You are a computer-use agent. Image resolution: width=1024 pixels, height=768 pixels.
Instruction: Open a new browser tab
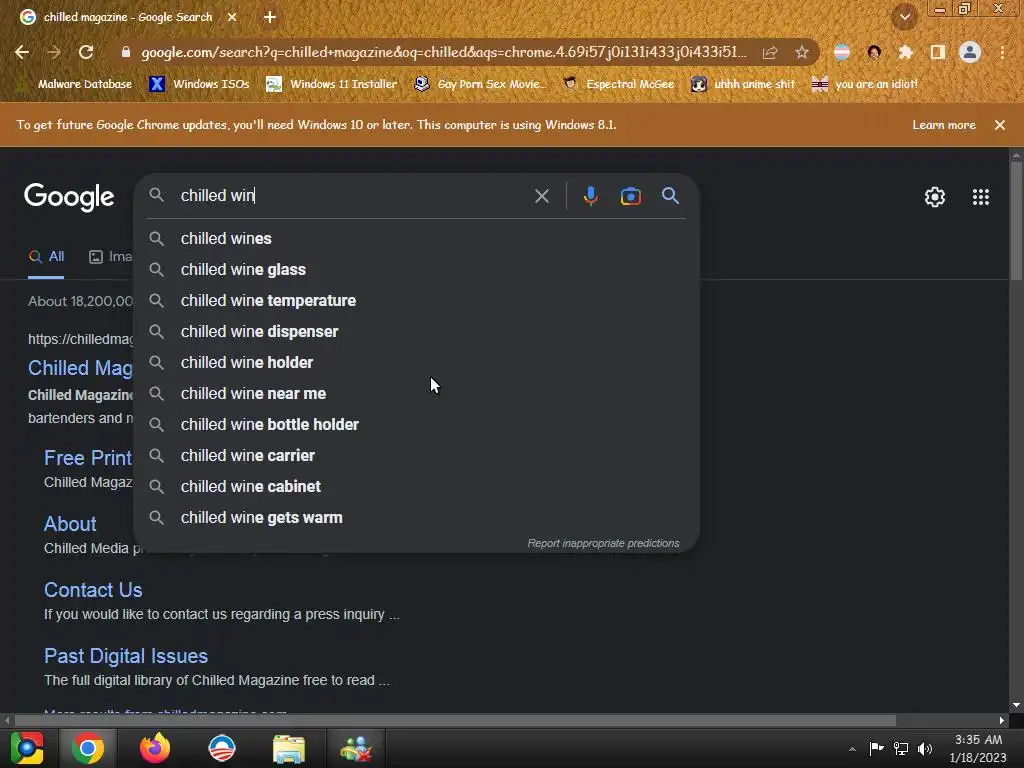270,17
